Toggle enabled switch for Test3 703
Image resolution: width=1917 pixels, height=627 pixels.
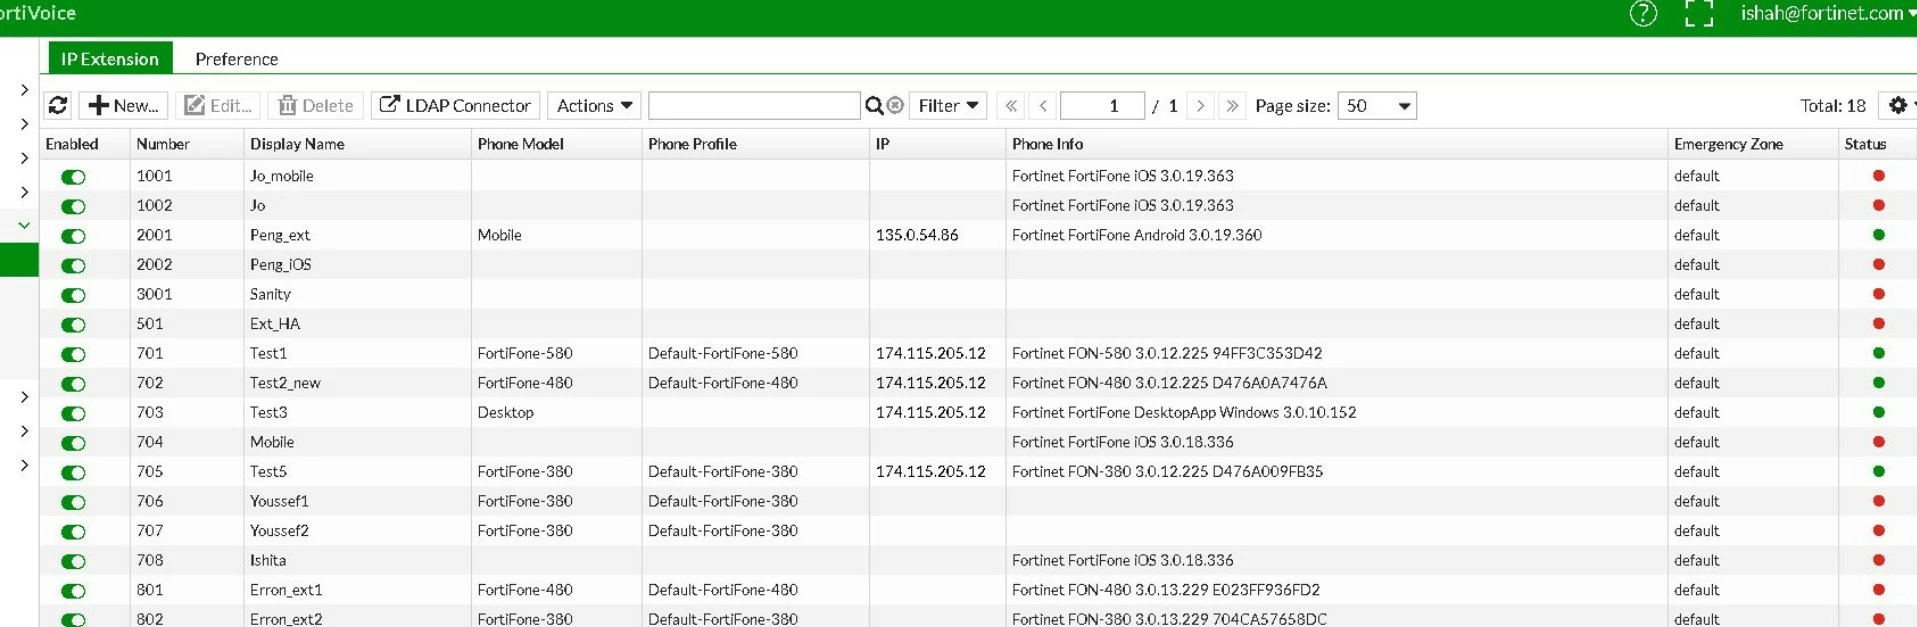(x=73, y=413)
